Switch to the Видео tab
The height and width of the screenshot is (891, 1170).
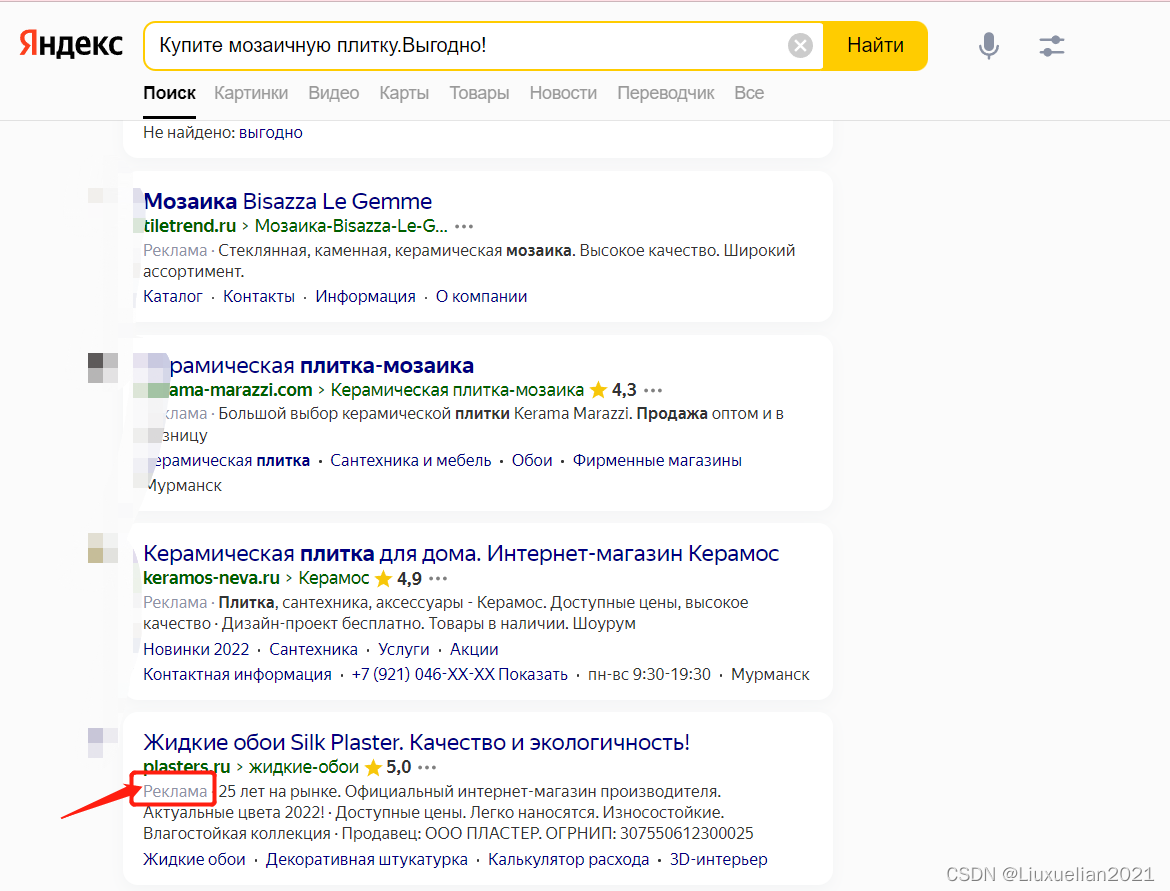pyautogui.click(x=334, y=93)
